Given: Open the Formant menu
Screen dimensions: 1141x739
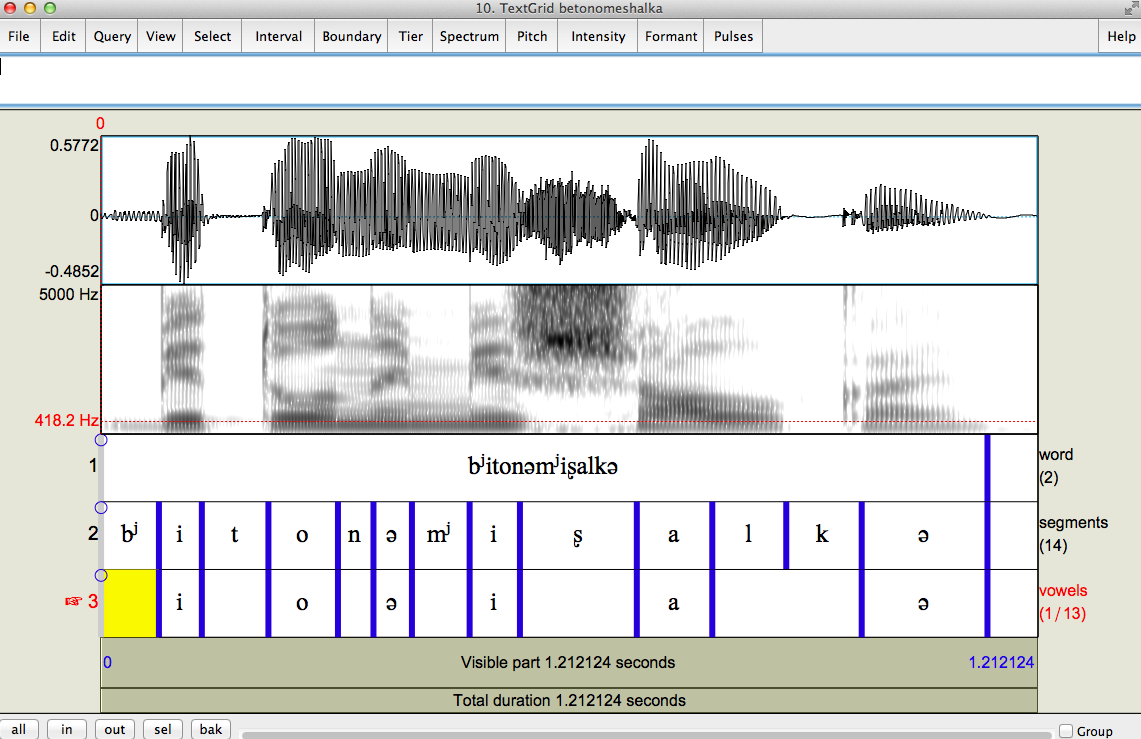Looking at the screenshot, I should click(x=670, y=36).
